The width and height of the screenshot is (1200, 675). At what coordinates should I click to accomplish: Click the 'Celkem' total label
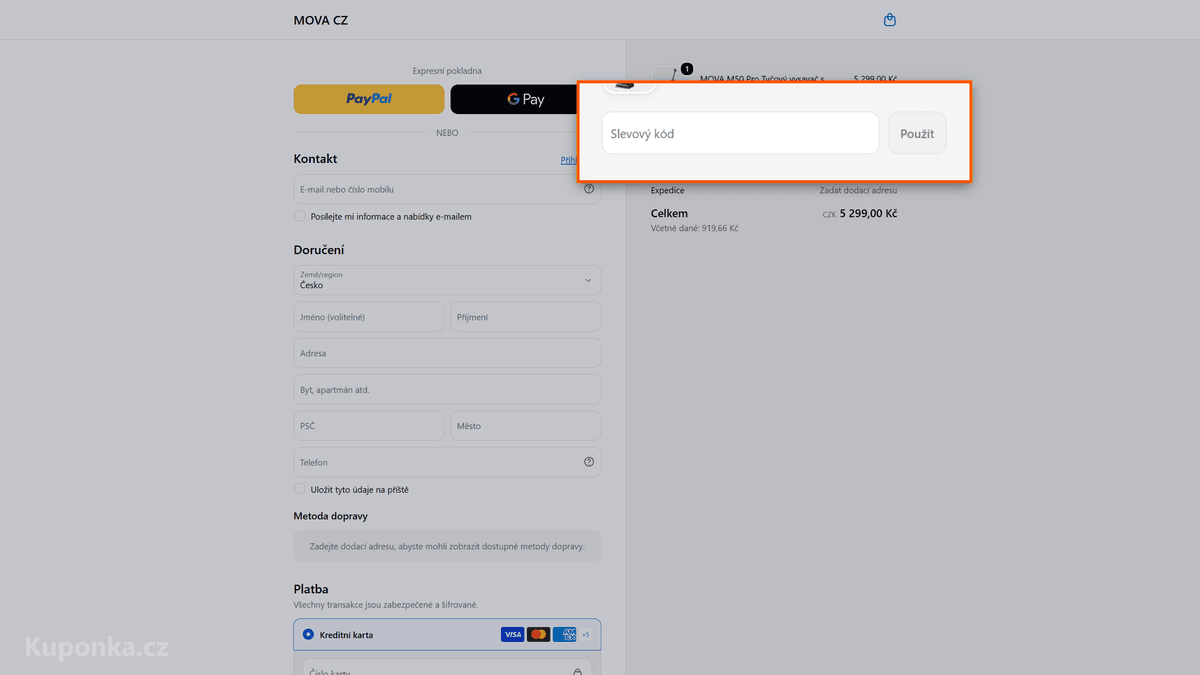pyautogui.click(x=669, y=213)
